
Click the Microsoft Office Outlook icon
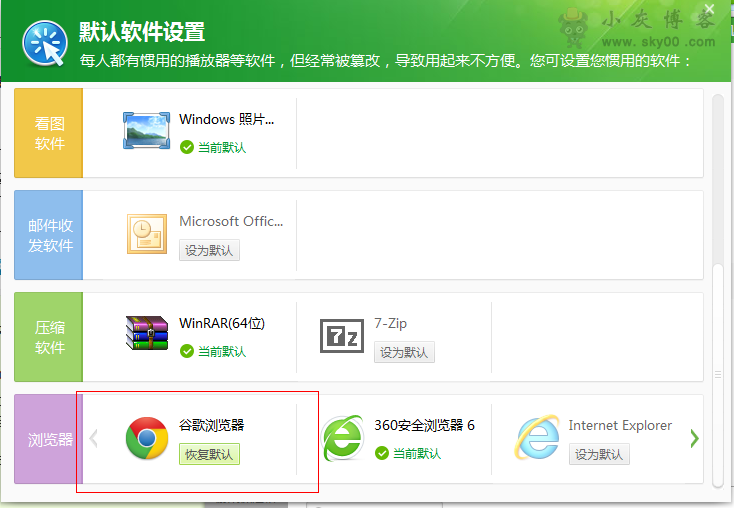pyautogui.click(x=147, y=234)
